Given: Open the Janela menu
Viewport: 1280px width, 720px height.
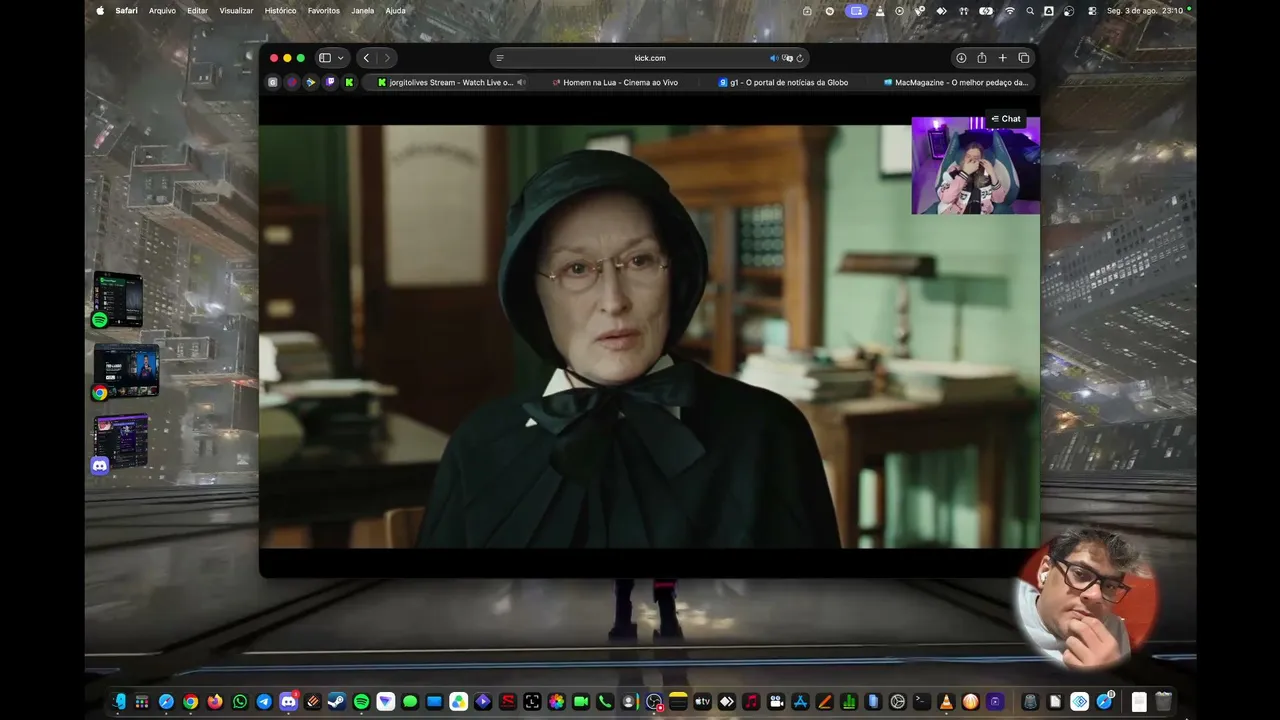Looking at the screenshot, I should click(x=363, y=11).
